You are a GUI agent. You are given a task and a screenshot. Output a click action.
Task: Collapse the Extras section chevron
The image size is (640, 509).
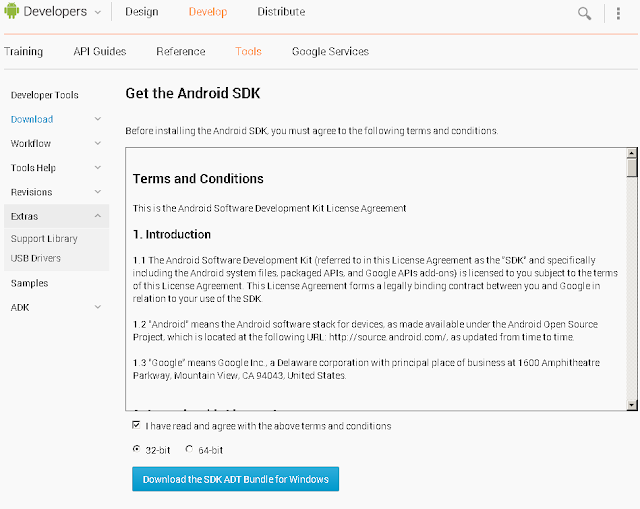[x=98, y=216]
